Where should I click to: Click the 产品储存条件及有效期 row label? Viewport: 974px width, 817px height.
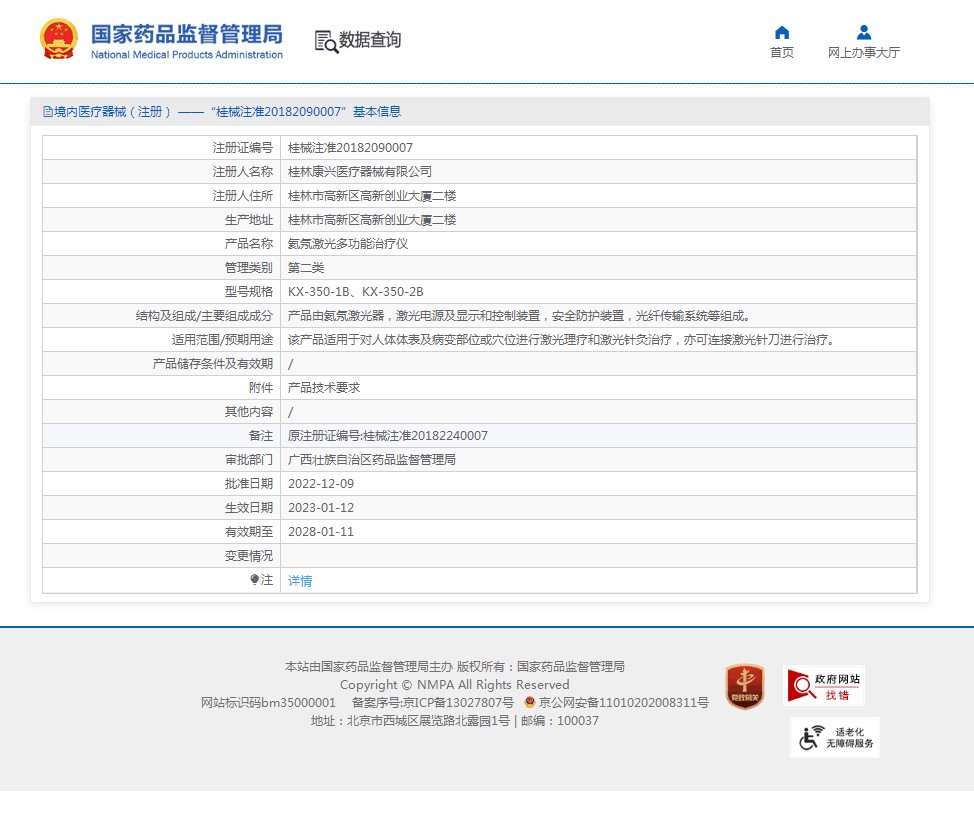pyautogui.click(x=212, y=363)
